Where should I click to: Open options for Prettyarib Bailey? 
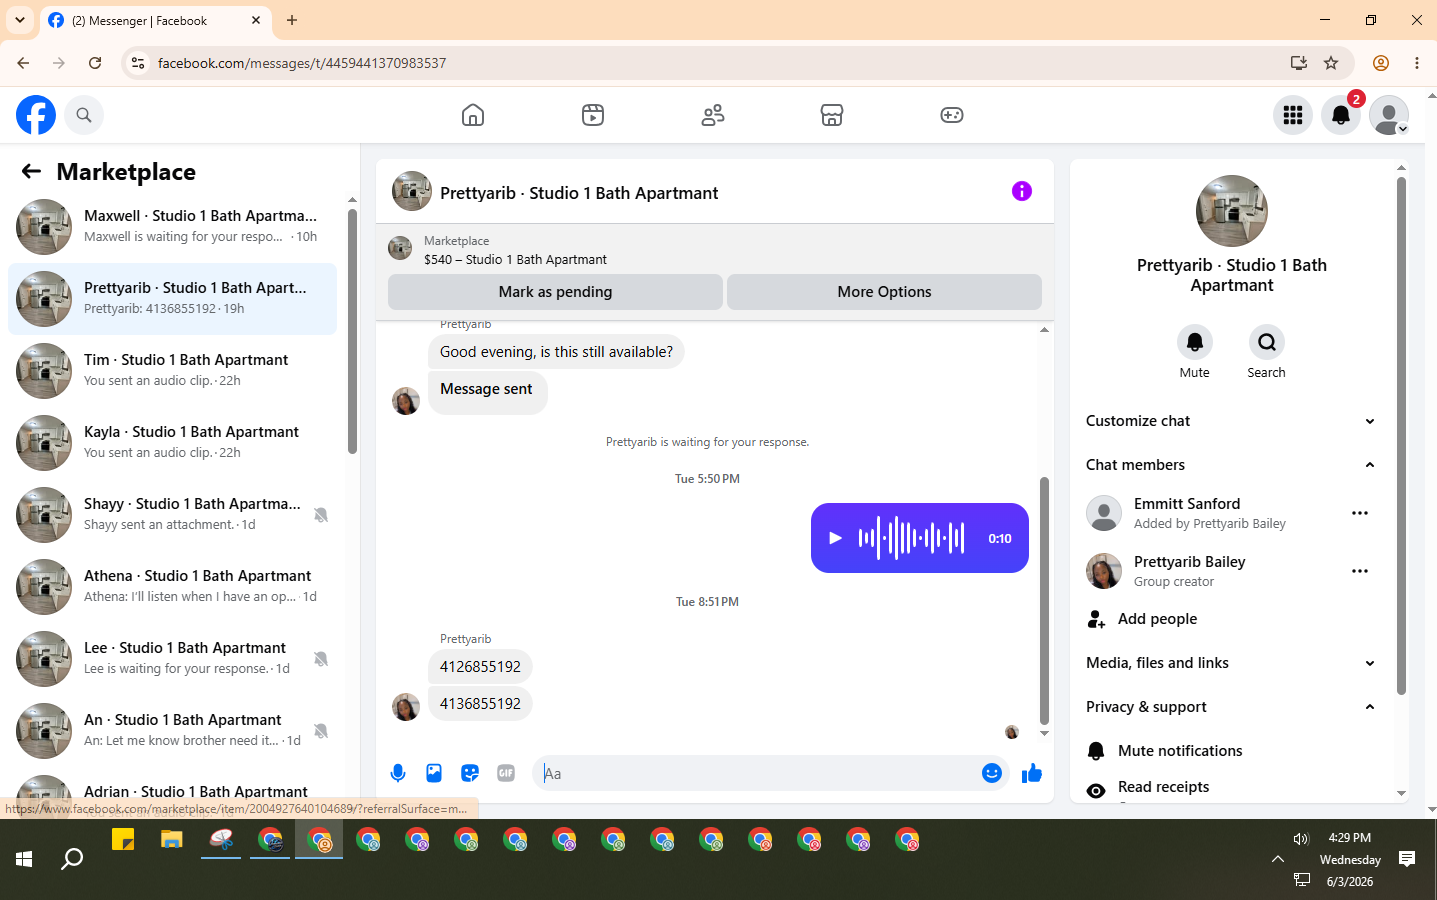click(1360, 571)
